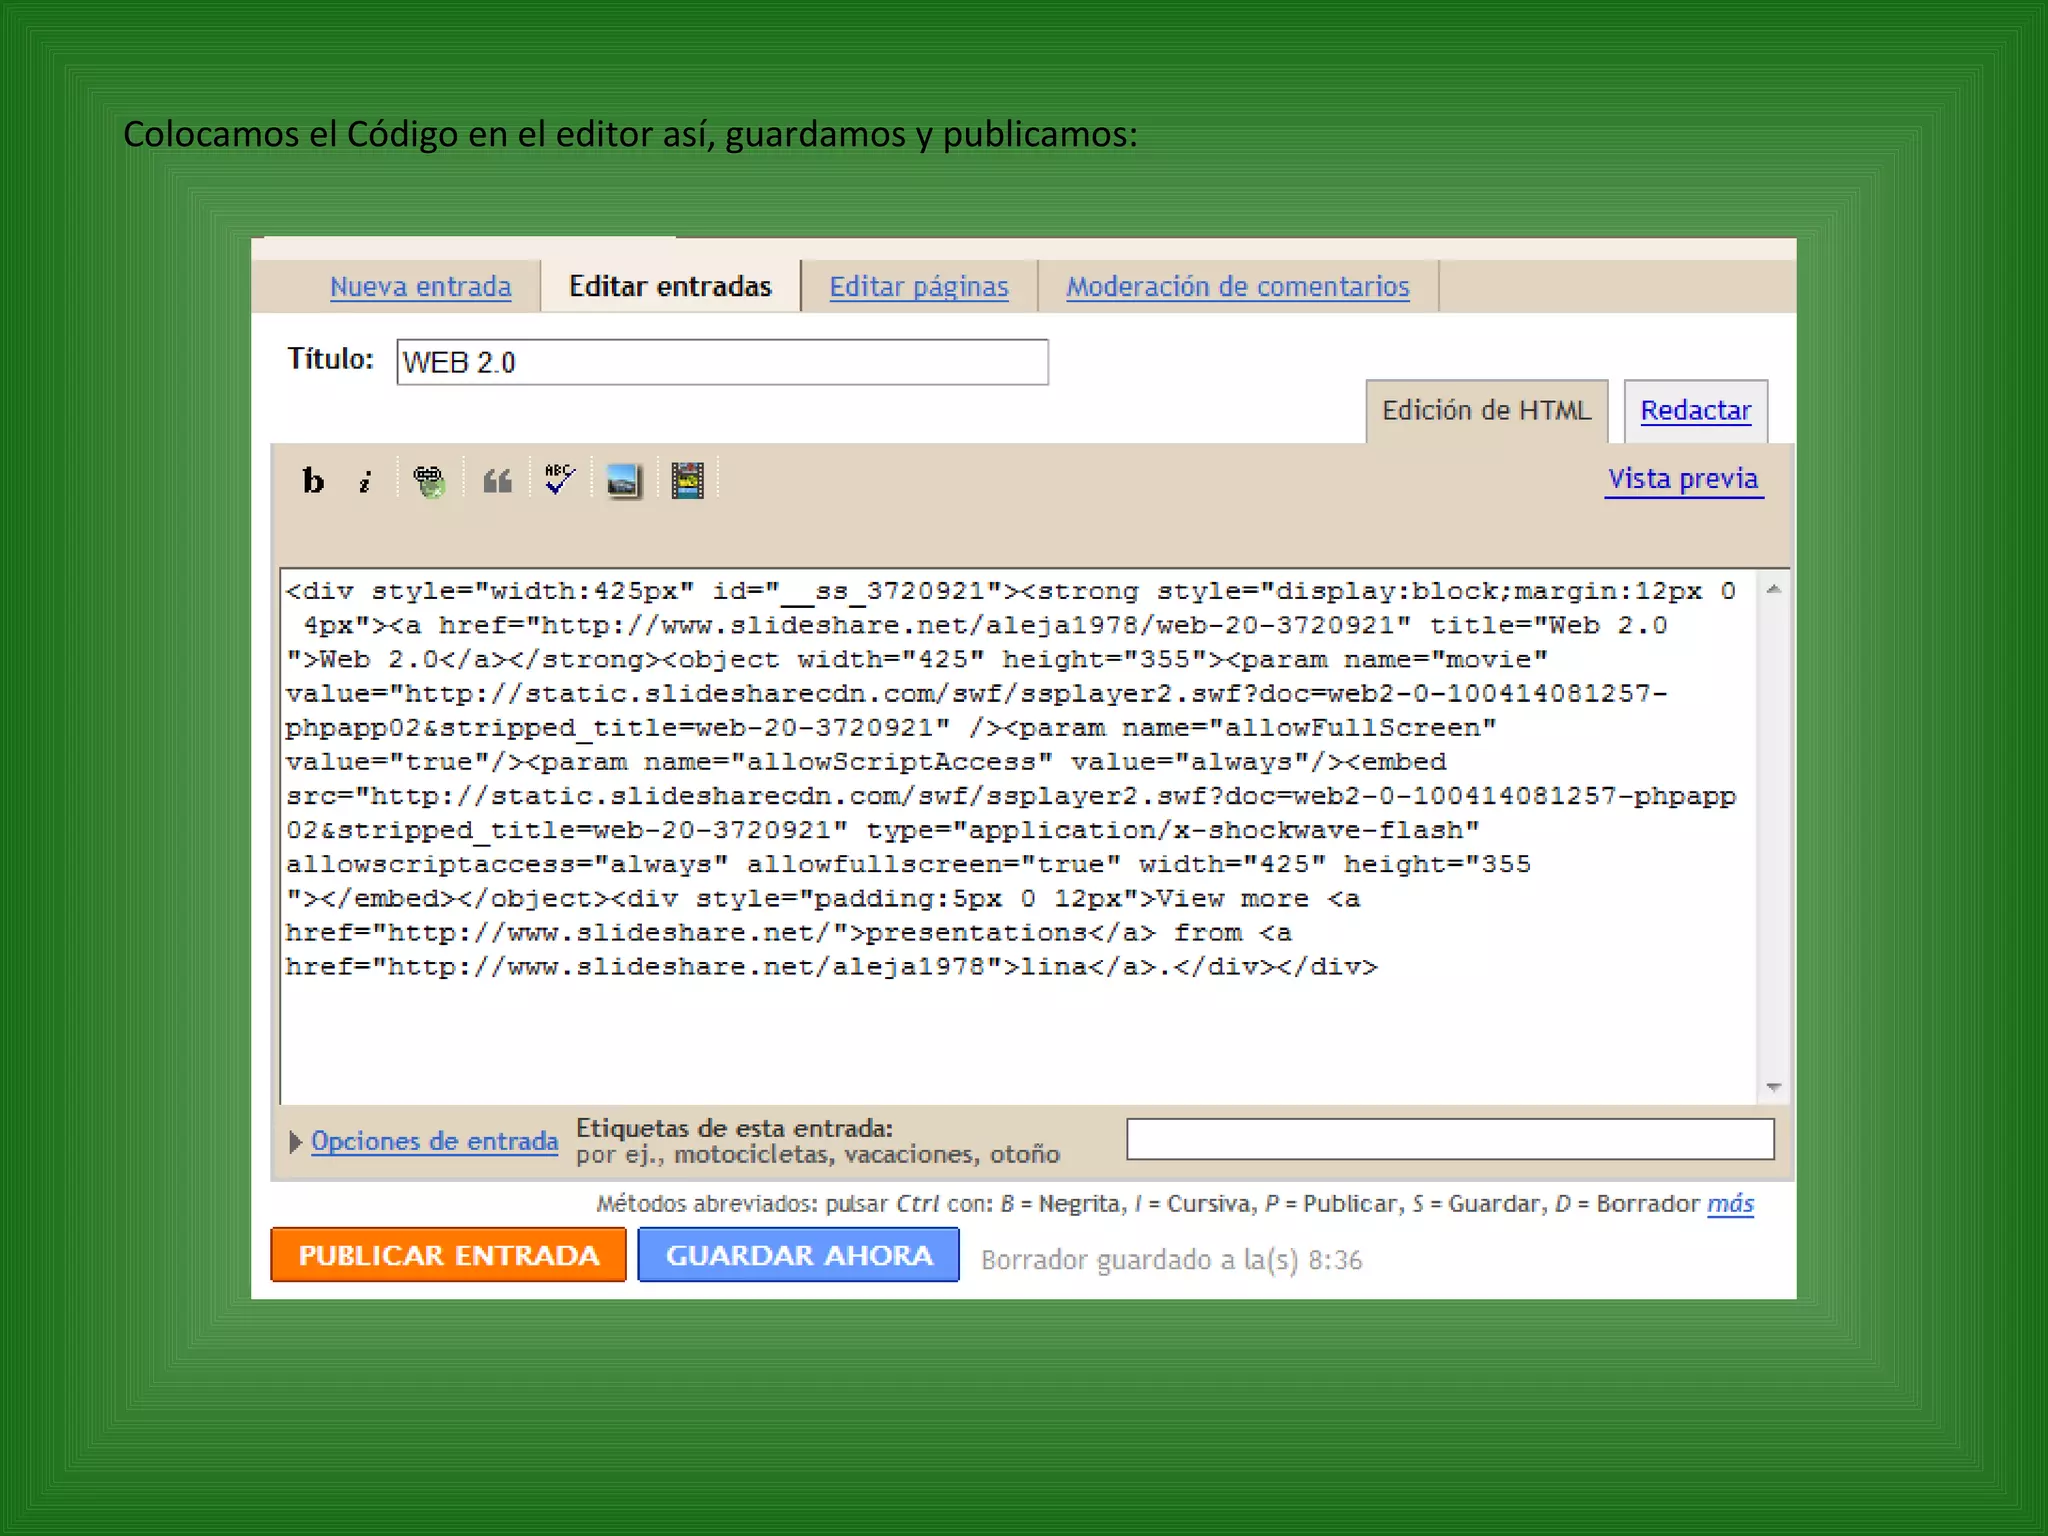Switch to the Edición de HTML tab

[x=1486, y=411]
